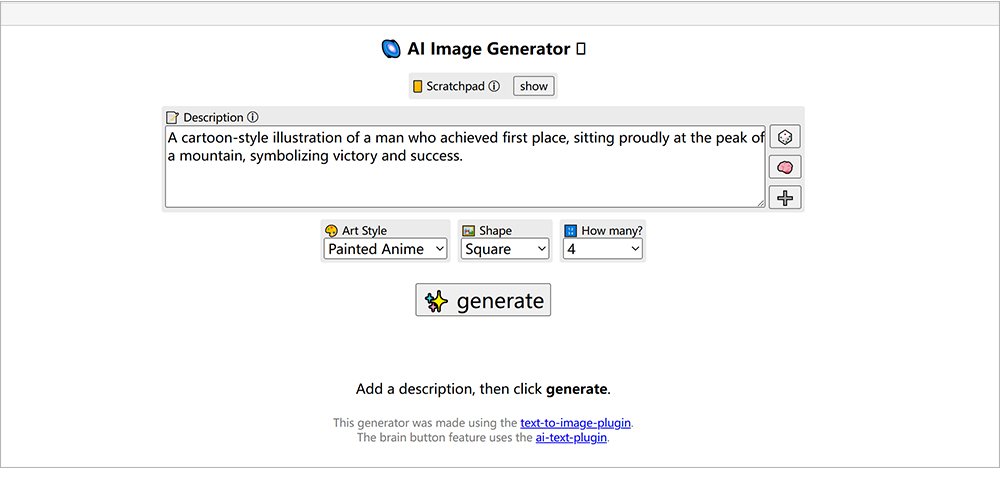This screenshot has height=487, width=1000.
Task: Click the small icon after the page title
Action: pos(582,48)
